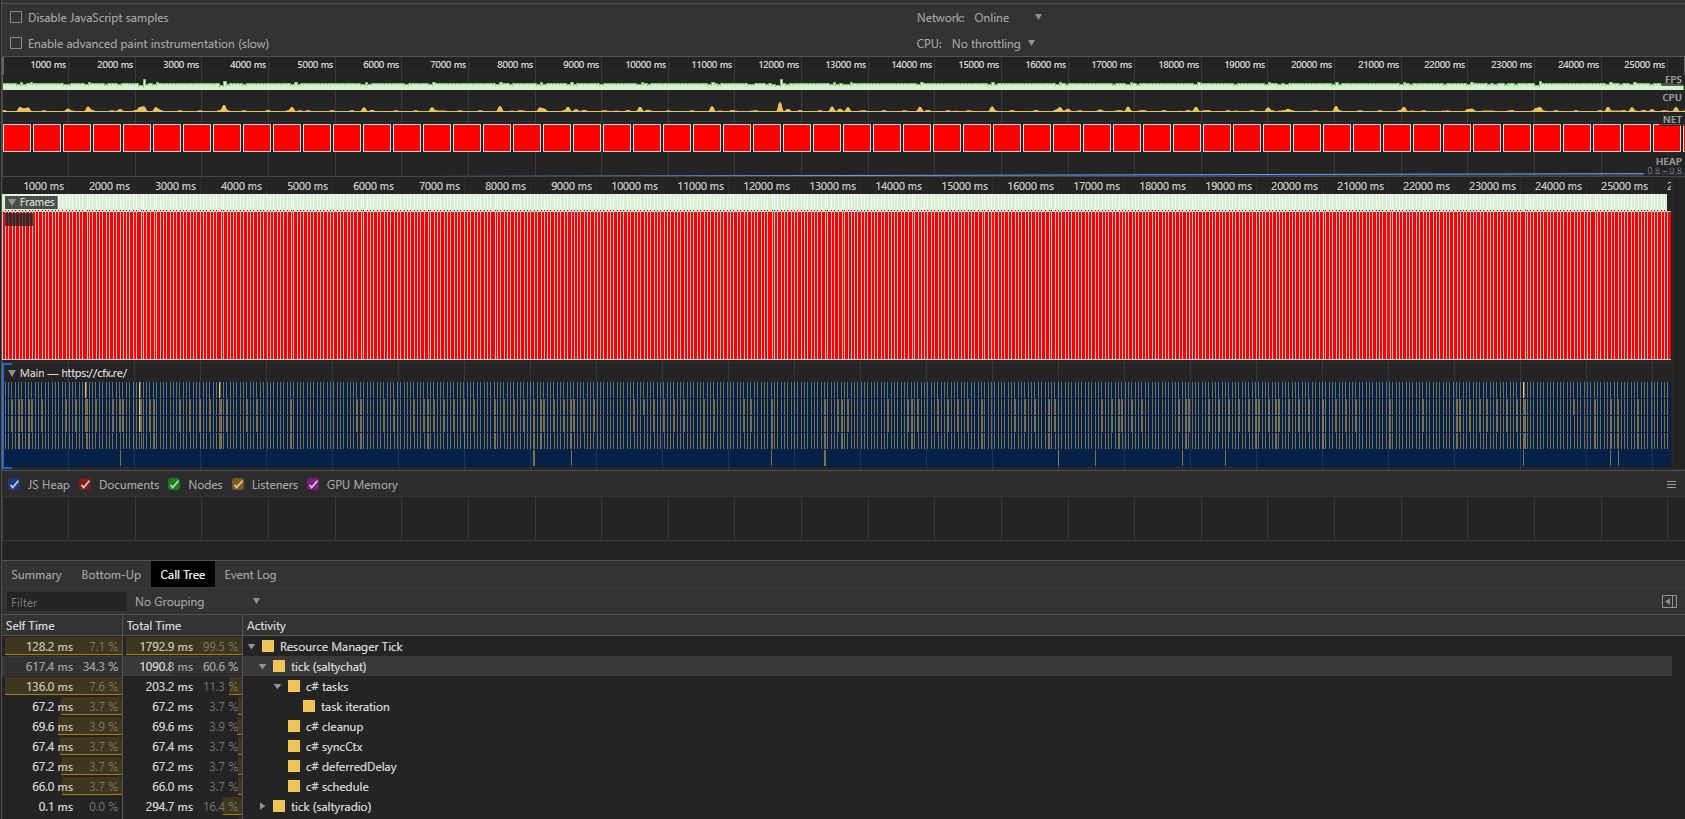Collapse the Main thread track
The height and width of the screenshot is (819, 1685).
(12, 373)
